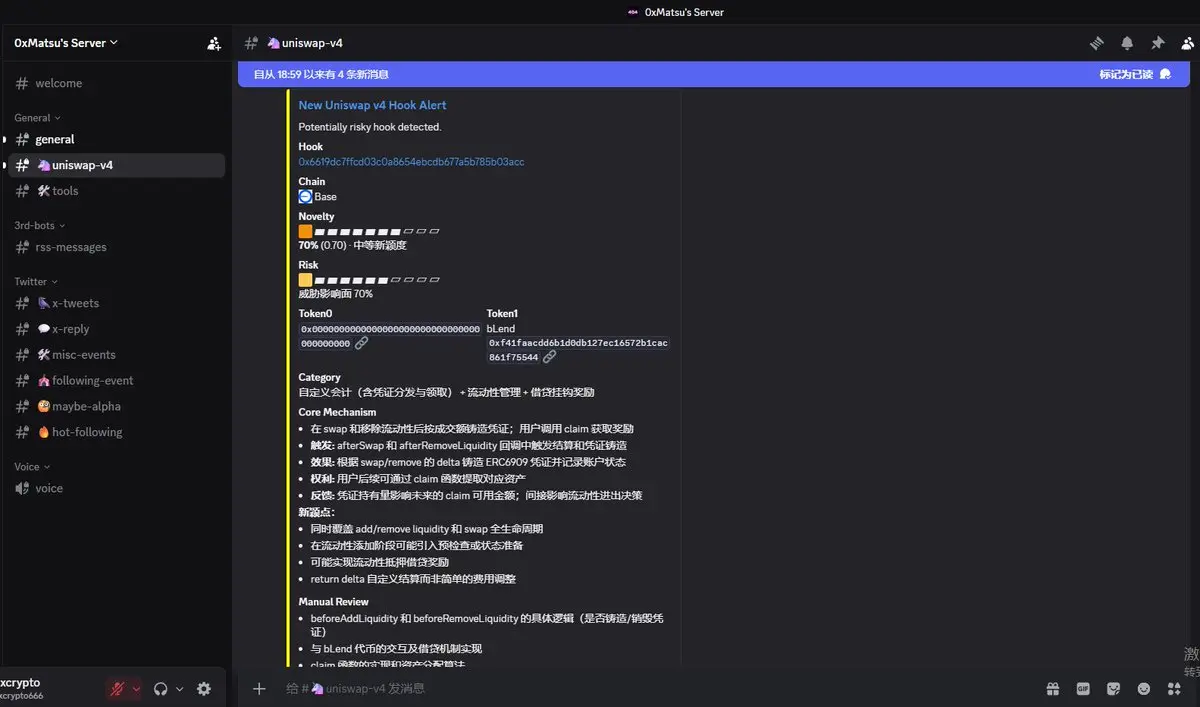Viewport: 1200px width, 707px height.
Task: Click the Novelty 70% progress bar
Action: pos(377,231)
